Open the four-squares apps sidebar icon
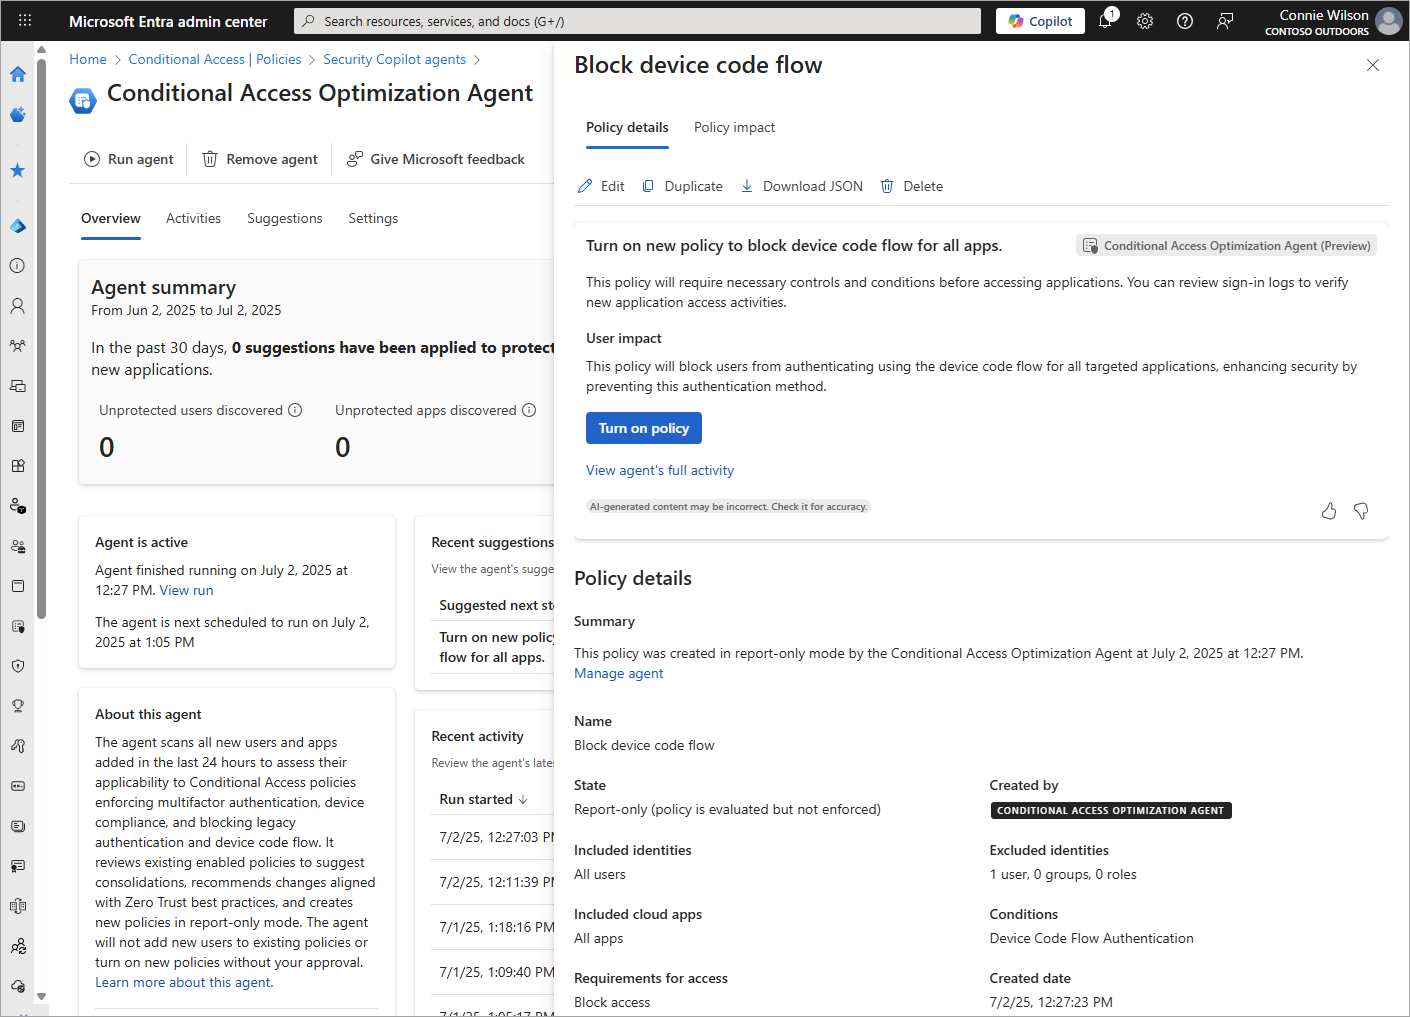The image size is (1410, 1017). click(x=17, y=466)
